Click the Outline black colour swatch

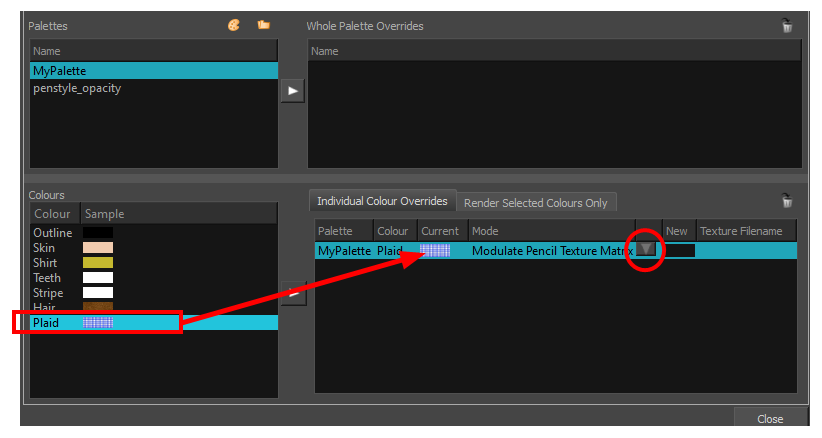click(98, 233)
